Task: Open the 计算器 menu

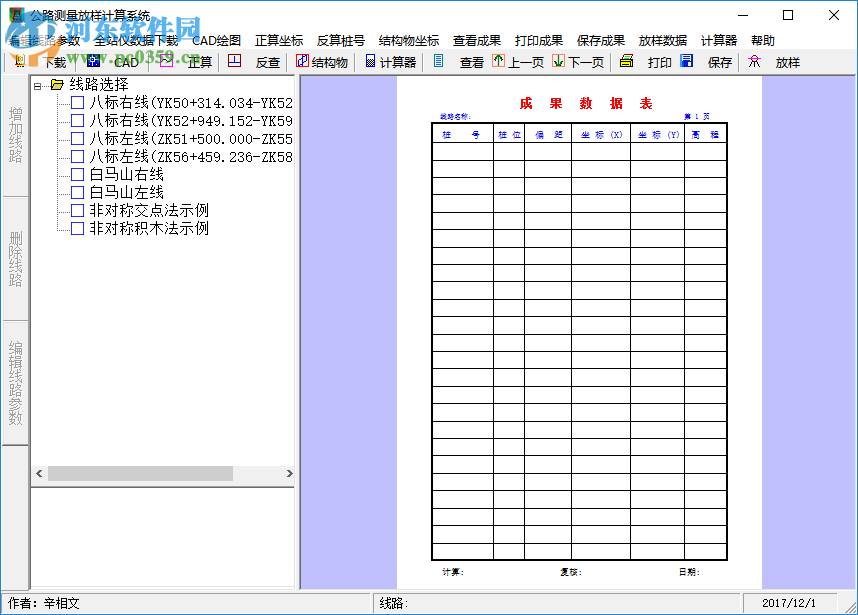Action: pos(718,40)
